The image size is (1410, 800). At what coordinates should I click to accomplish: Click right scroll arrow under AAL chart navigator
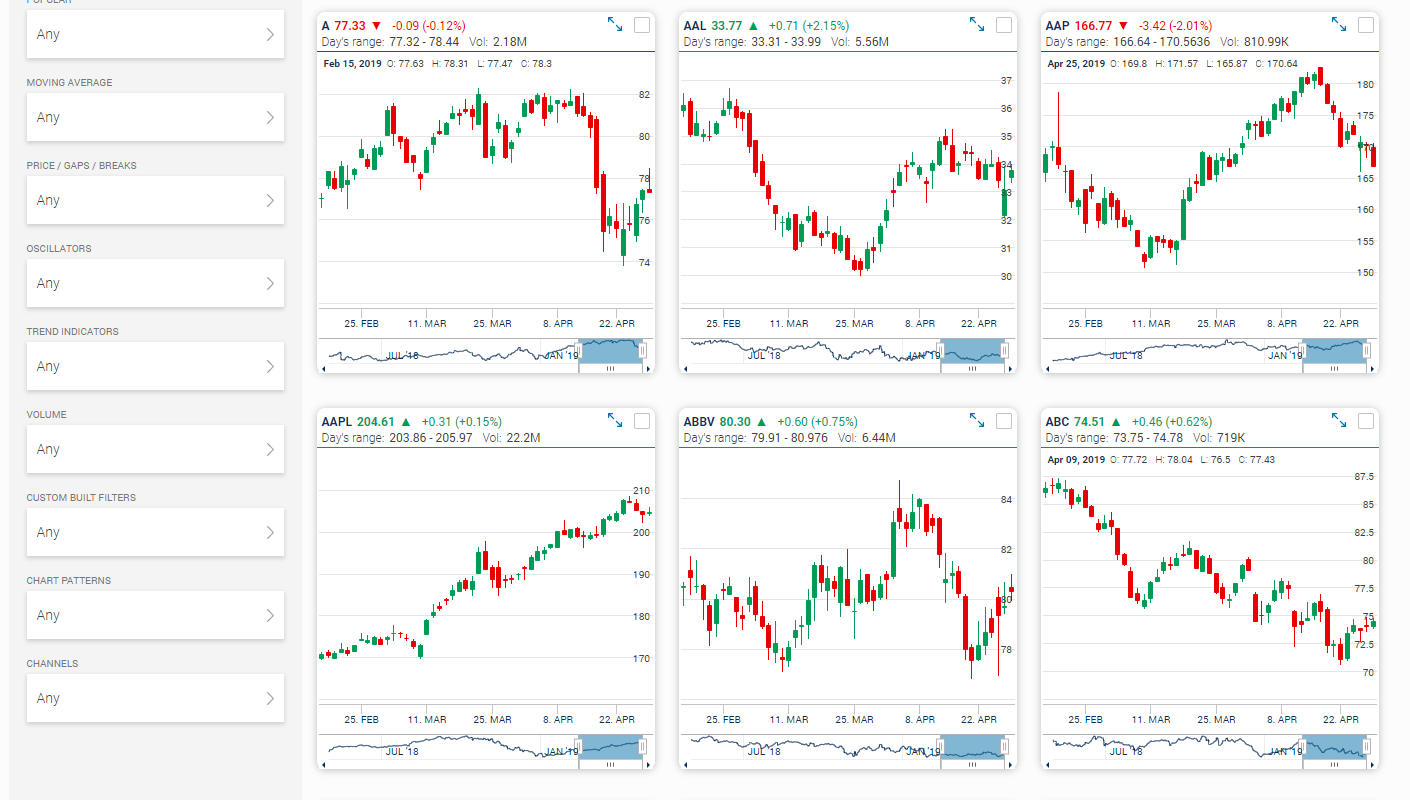pos(1012,368)
